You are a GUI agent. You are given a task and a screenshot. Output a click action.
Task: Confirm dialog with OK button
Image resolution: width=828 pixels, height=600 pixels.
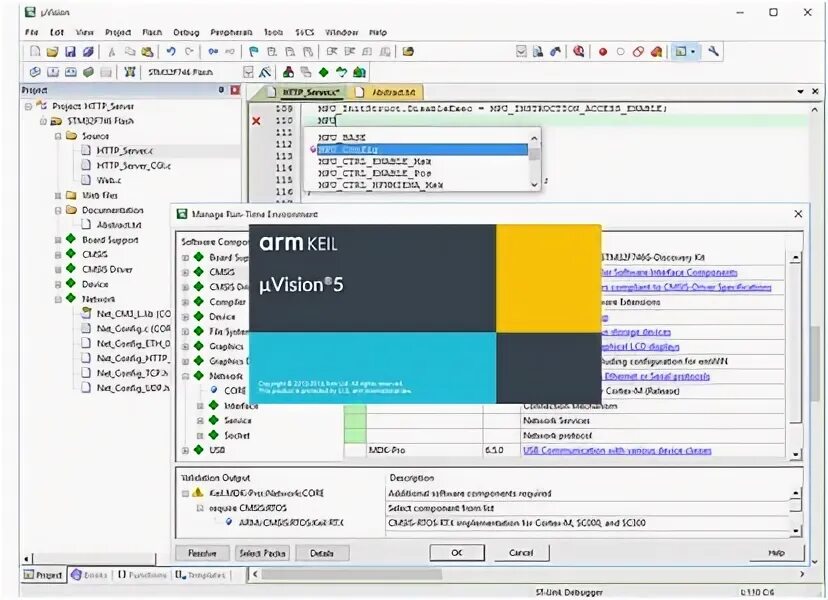[457, 552]
